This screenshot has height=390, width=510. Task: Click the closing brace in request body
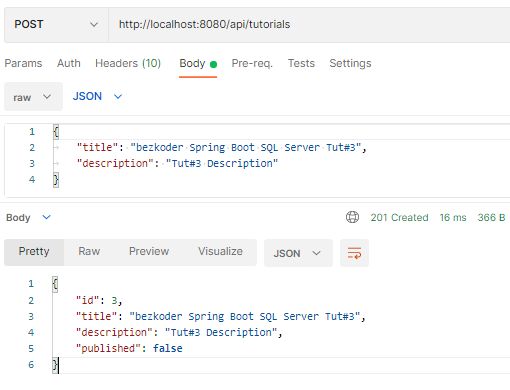tap(56, 180)
